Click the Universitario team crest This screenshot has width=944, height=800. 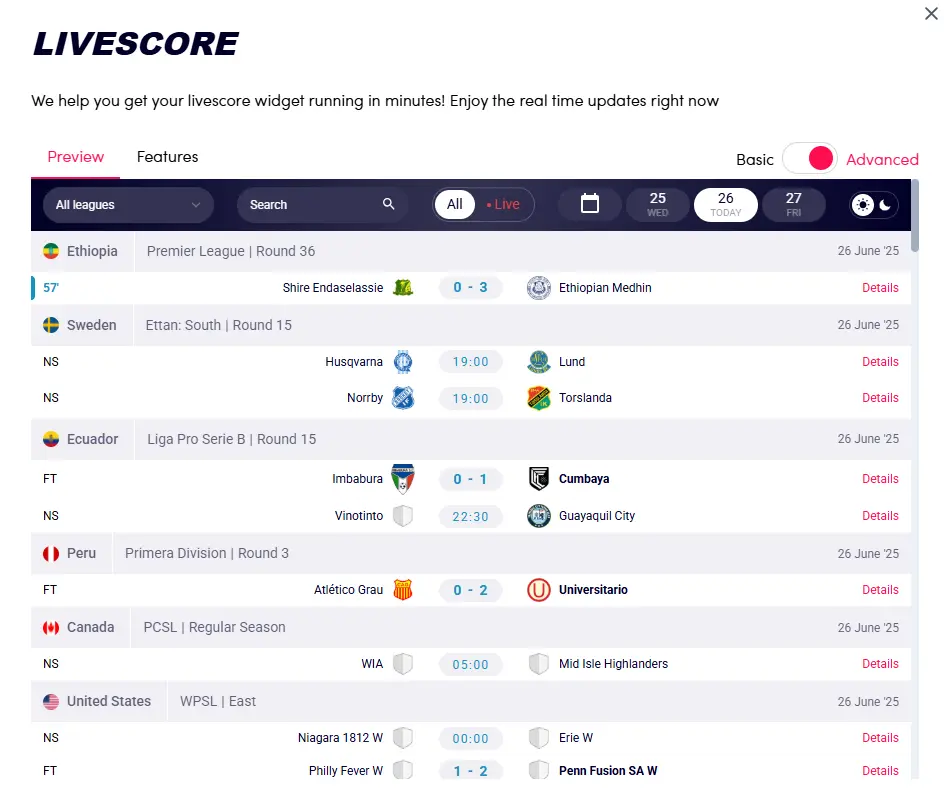[x=539, y=590]
